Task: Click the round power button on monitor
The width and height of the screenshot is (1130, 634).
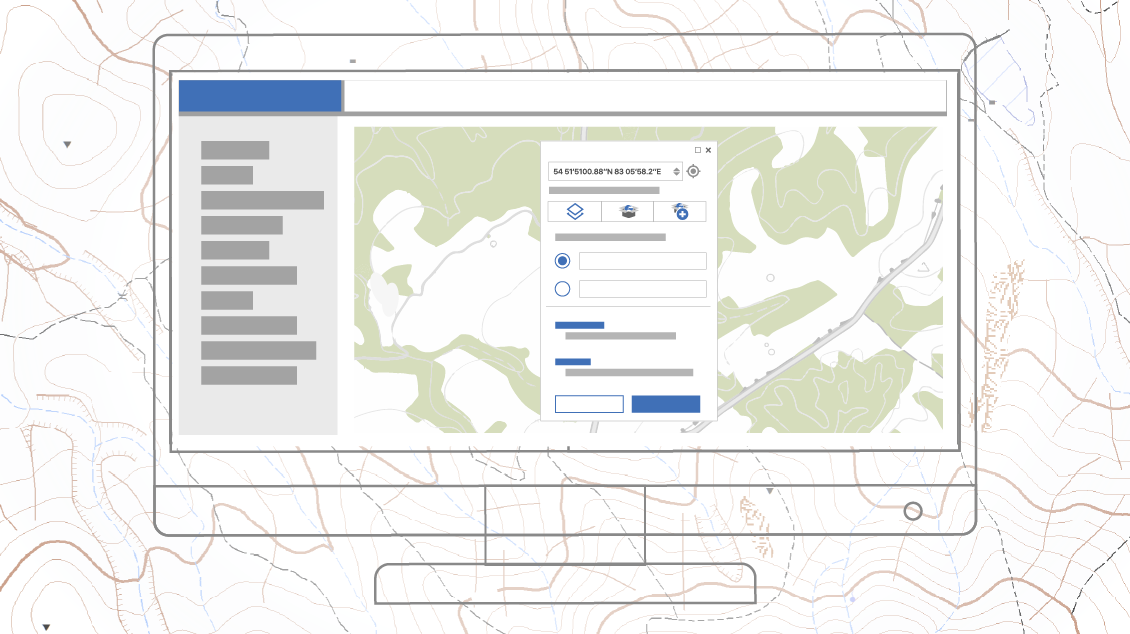Action: 913,511
